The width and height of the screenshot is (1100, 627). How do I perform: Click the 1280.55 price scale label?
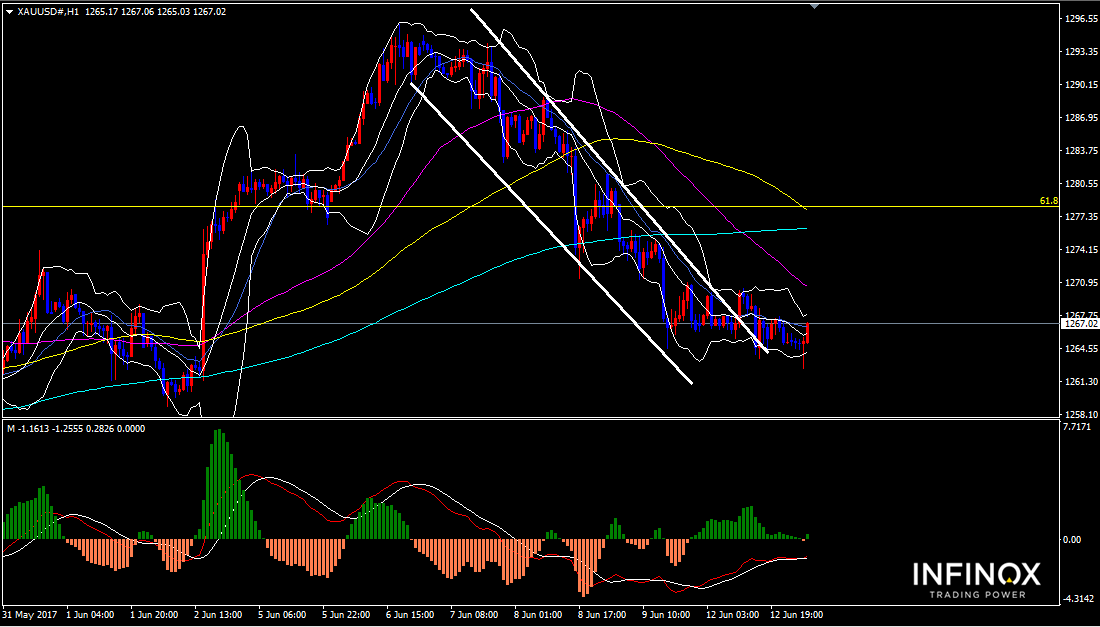(x=1081, y=184)
